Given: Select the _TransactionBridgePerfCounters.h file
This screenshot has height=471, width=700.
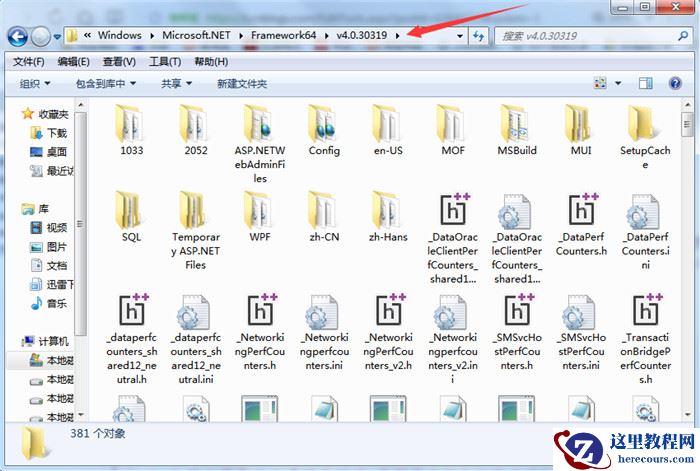Looking at the screenshot, I should (x=645, y=339).
